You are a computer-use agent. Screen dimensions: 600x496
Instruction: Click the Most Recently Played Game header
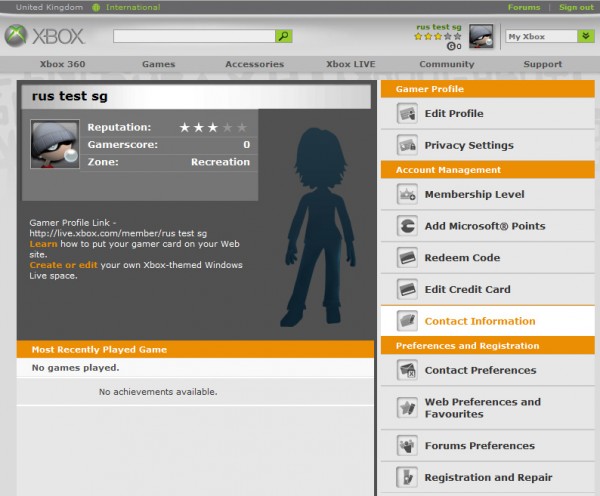point(195,349)
